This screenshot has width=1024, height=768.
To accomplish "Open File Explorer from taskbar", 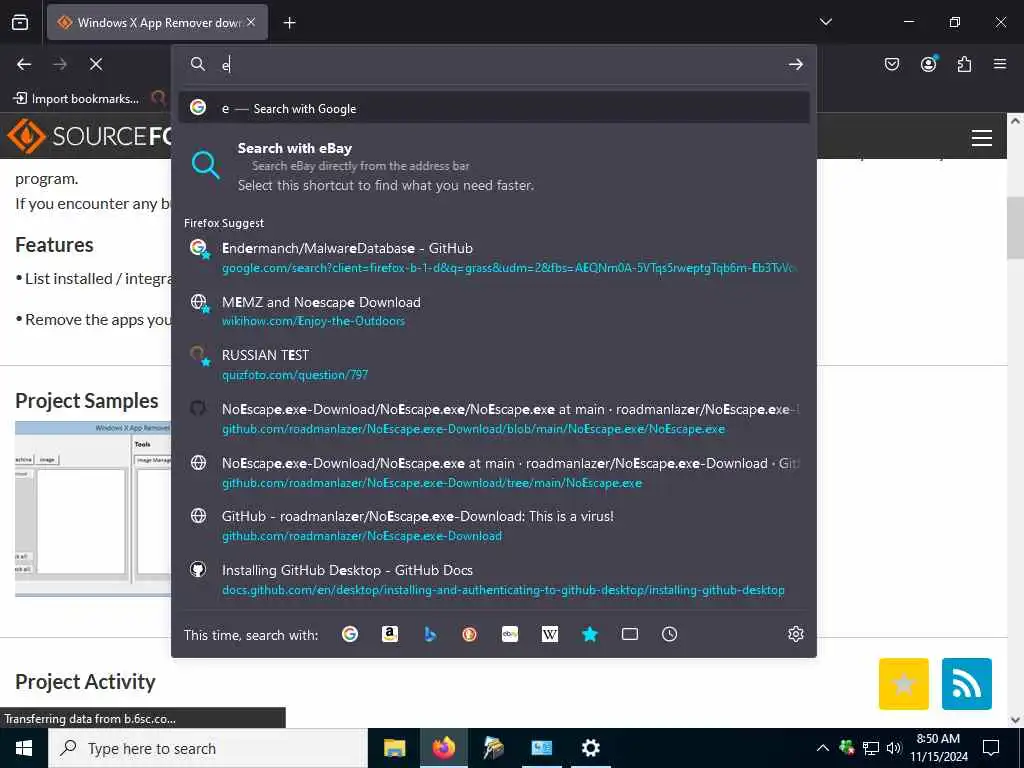I will point(394,748).
